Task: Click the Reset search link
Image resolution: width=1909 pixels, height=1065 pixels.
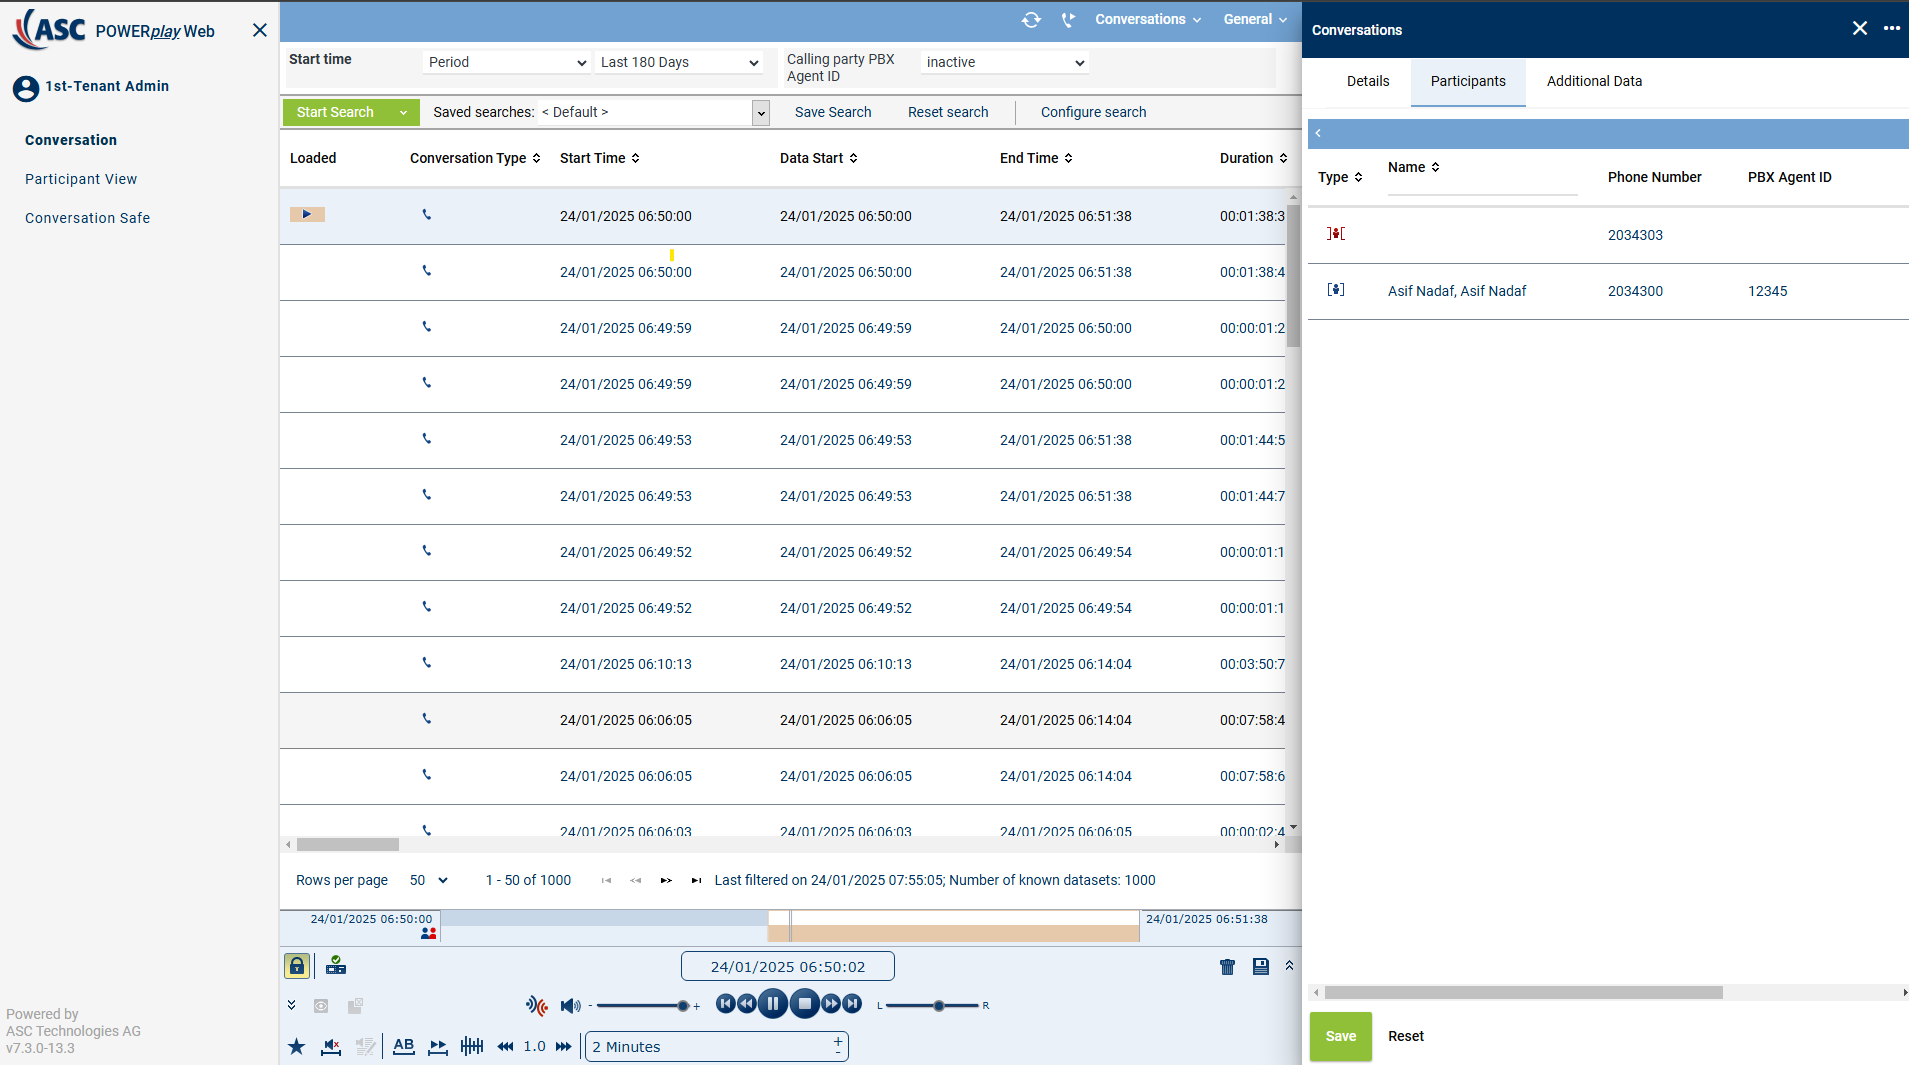Action: pyautogui.click(x=948, y=112)
